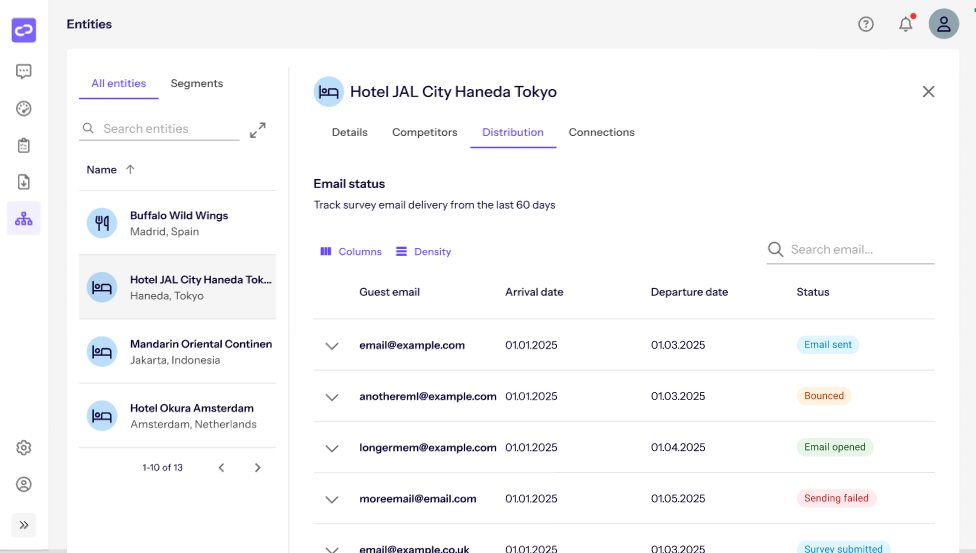Open the chat messages sidebar icon

pos(24,72)
